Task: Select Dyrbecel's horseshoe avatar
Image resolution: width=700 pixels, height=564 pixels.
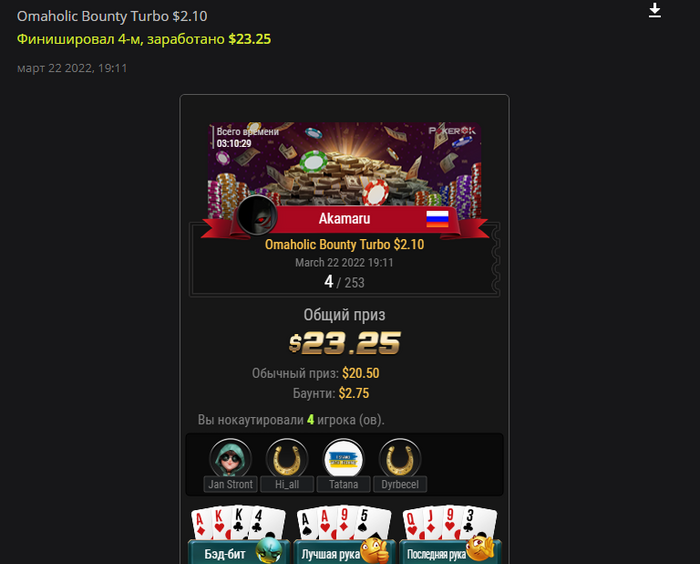Action: pyautogui.click(x=400, y=458)
